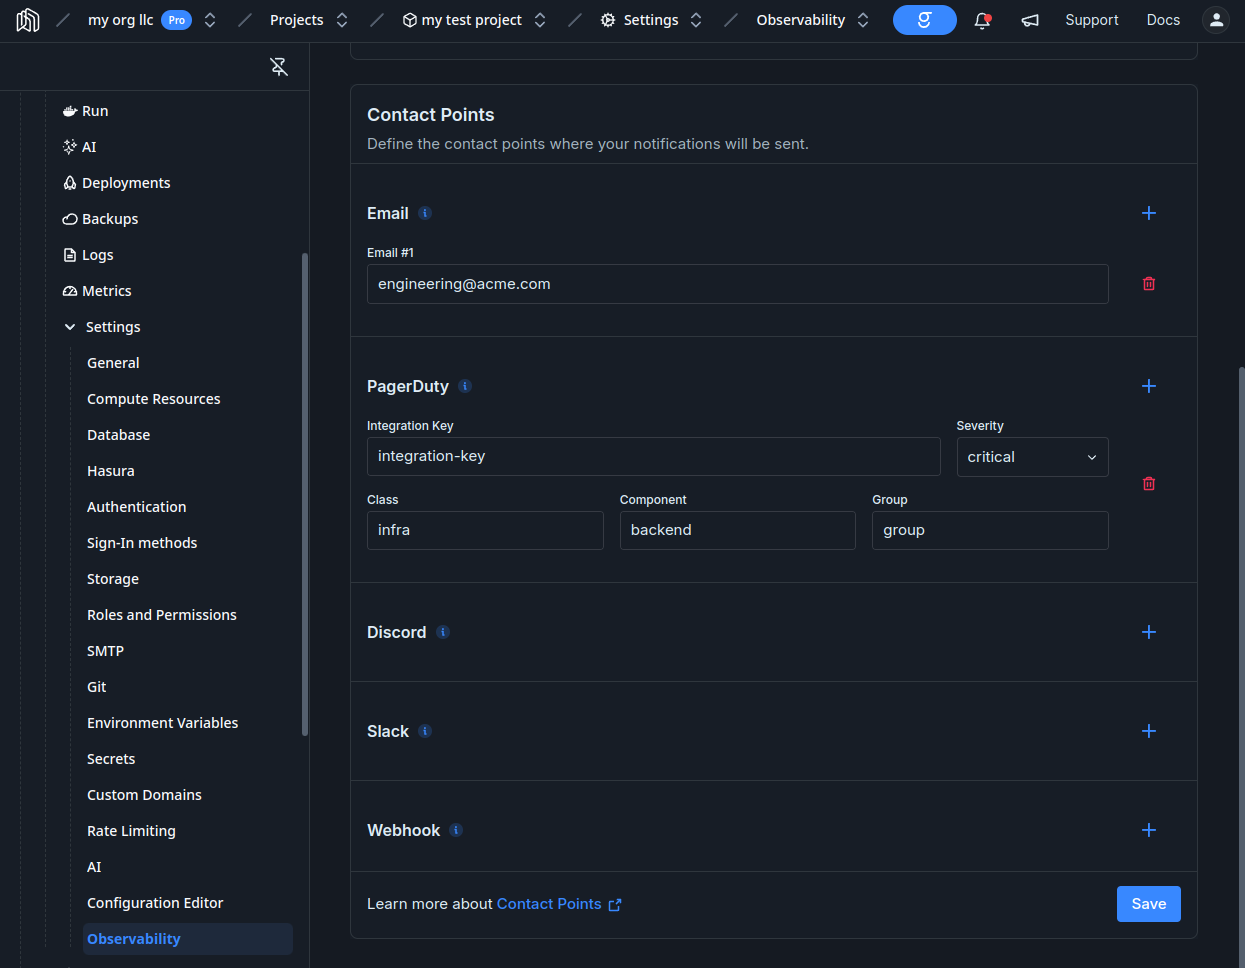Open the Severity dropdown set to critical
Image resolution: width=1245 pixels, height=968 pixels.
1032,457
